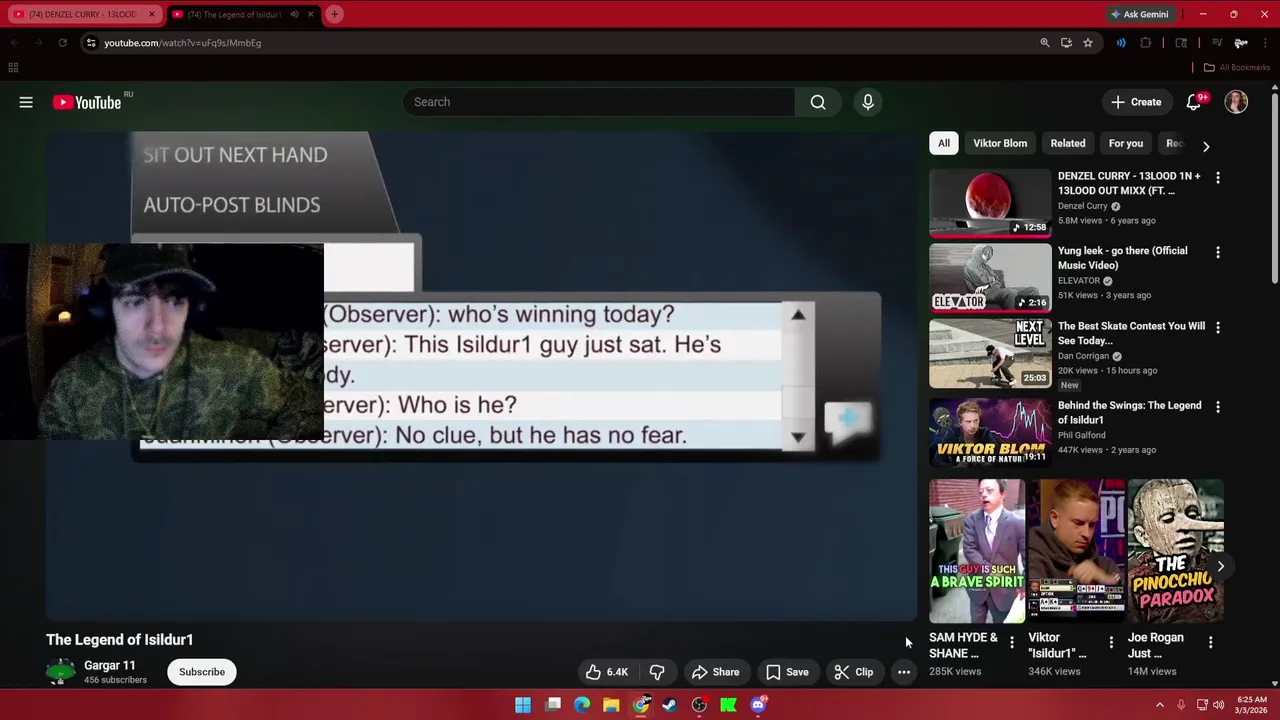Screen dimensions: 1280x720
Task: Open Phil Galfond channel name
Action: (x=1082, y=435)
